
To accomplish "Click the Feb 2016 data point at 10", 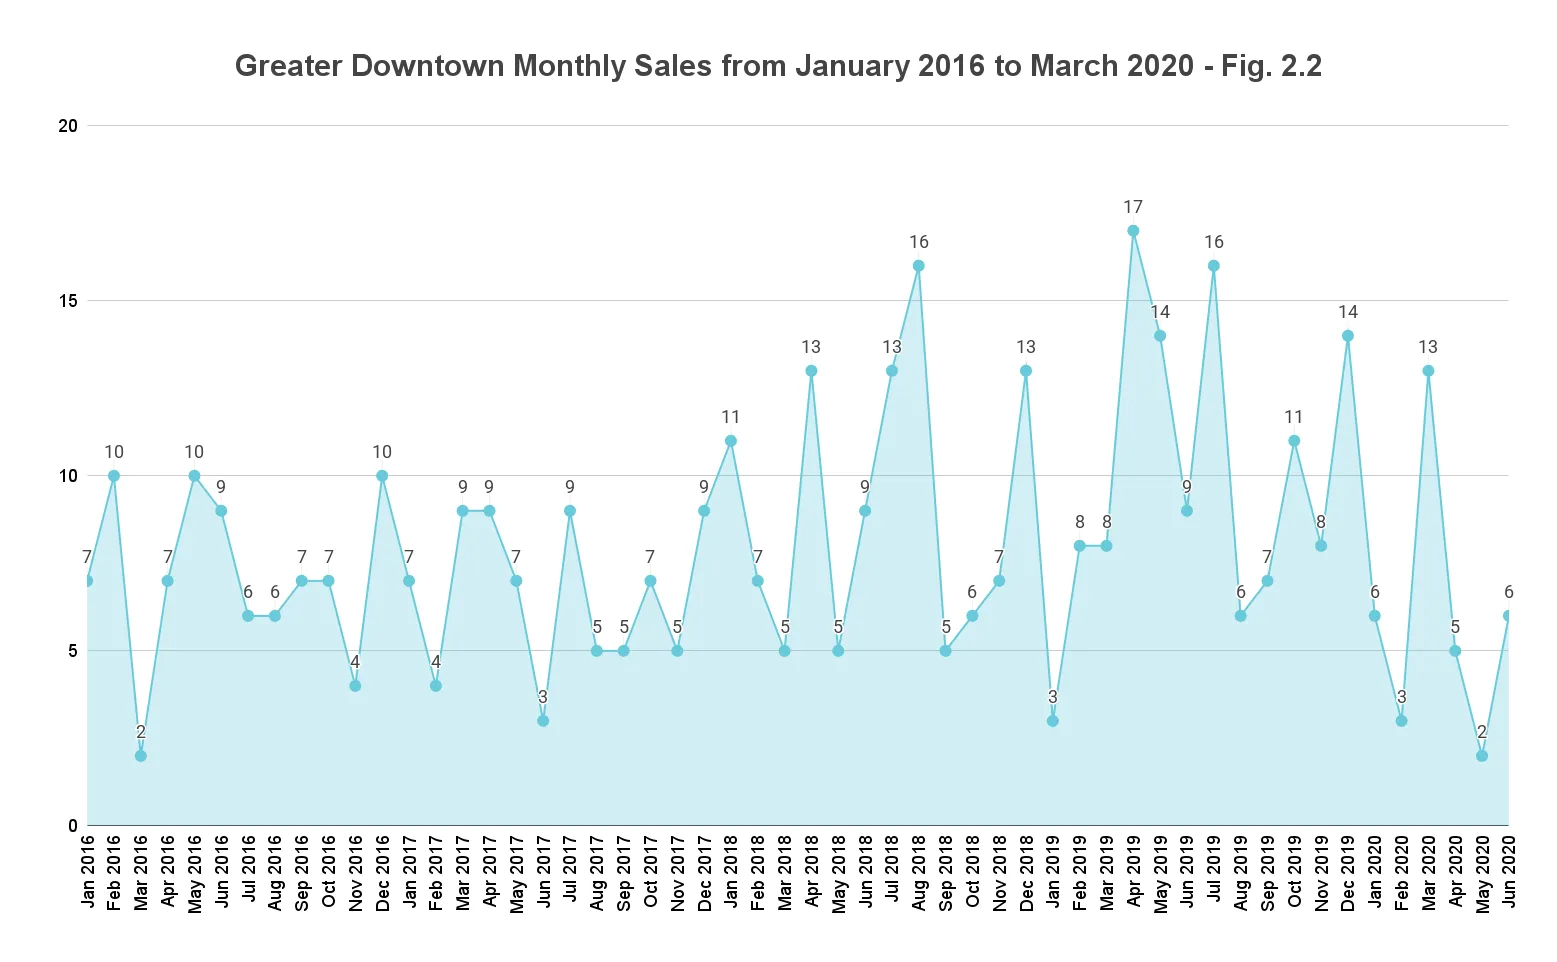I will [114, 476].
